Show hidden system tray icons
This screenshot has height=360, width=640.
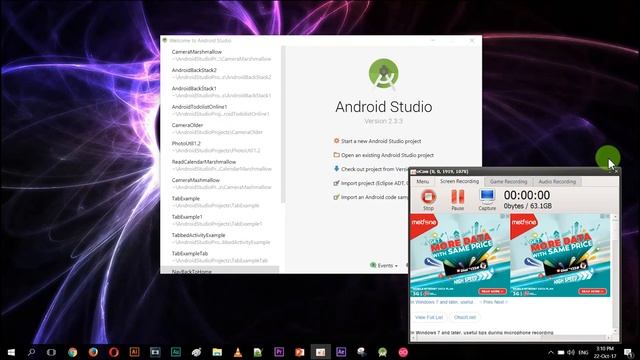tap(551, 352)
